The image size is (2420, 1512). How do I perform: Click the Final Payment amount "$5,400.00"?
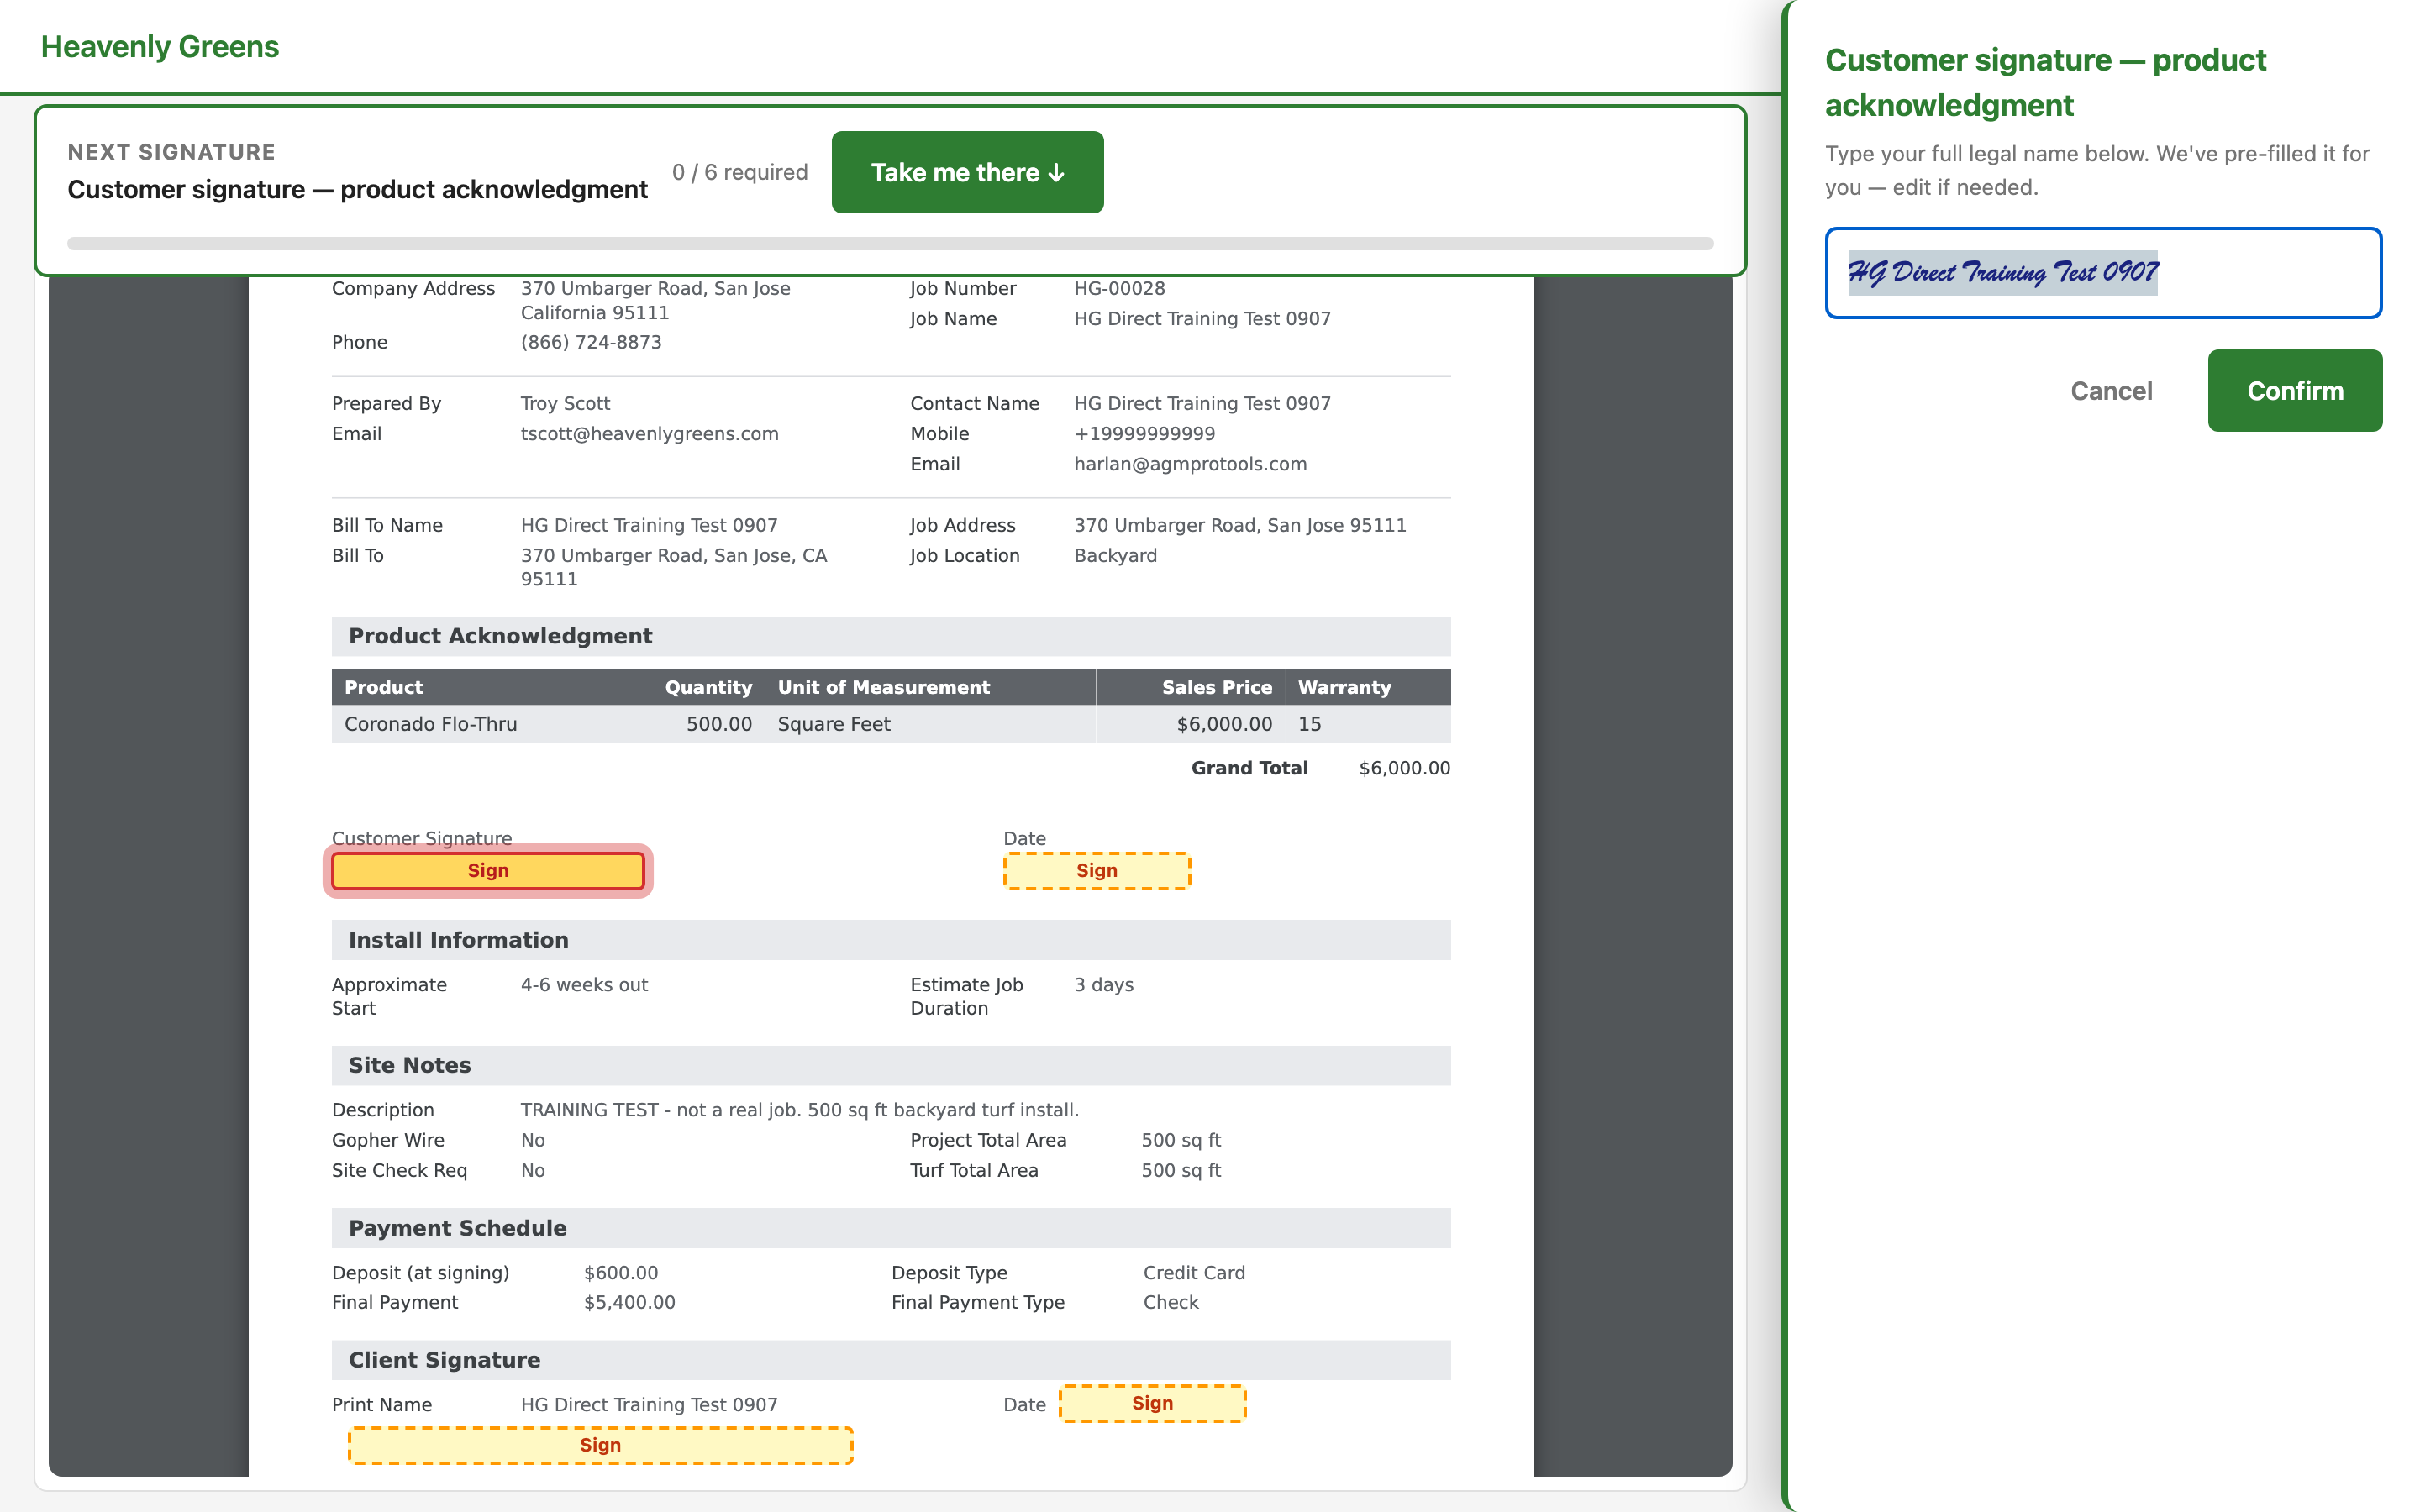coord(629,1302)
